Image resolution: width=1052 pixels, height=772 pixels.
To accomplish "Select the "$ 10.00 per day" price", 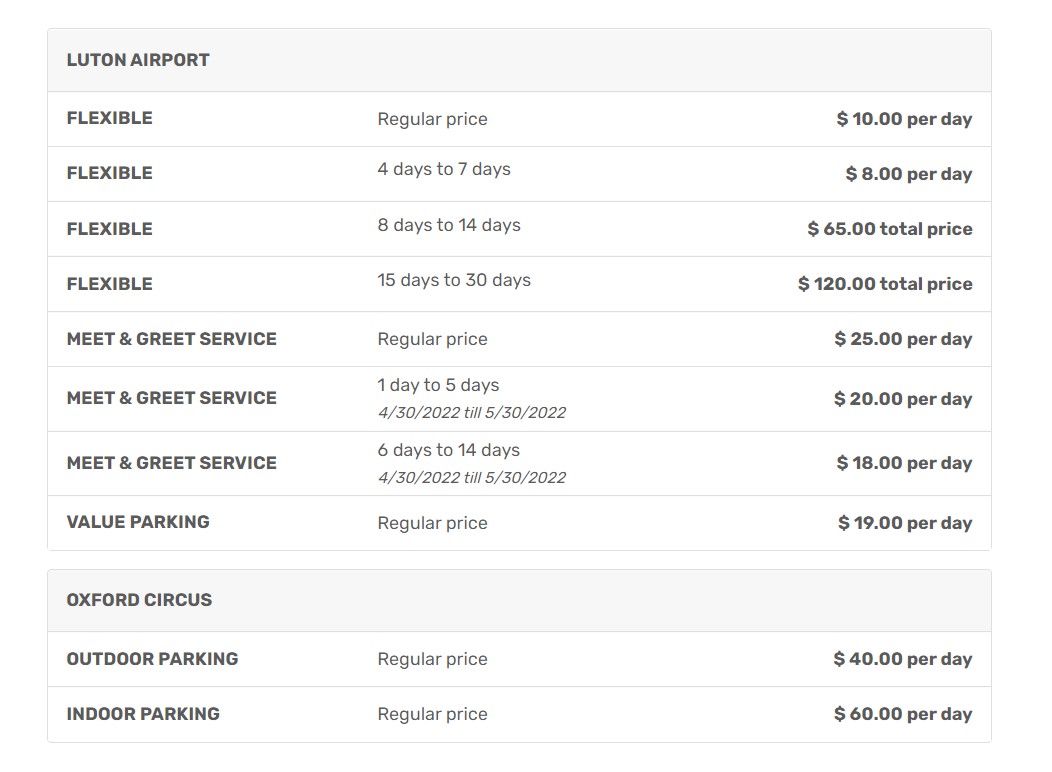I will (904, 119).
